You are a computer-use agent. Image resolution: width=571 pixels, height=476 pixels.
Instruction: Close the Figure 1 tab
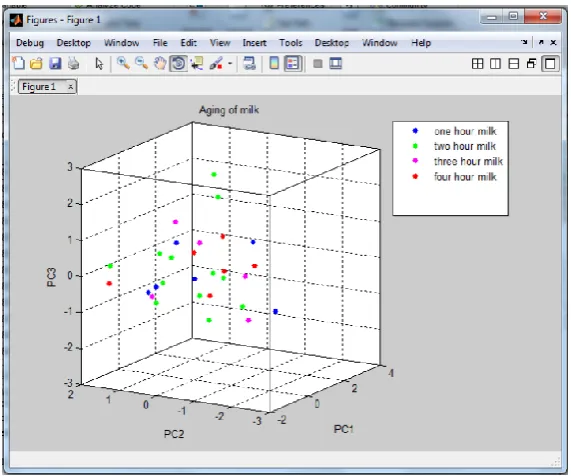tap(71, 87)
